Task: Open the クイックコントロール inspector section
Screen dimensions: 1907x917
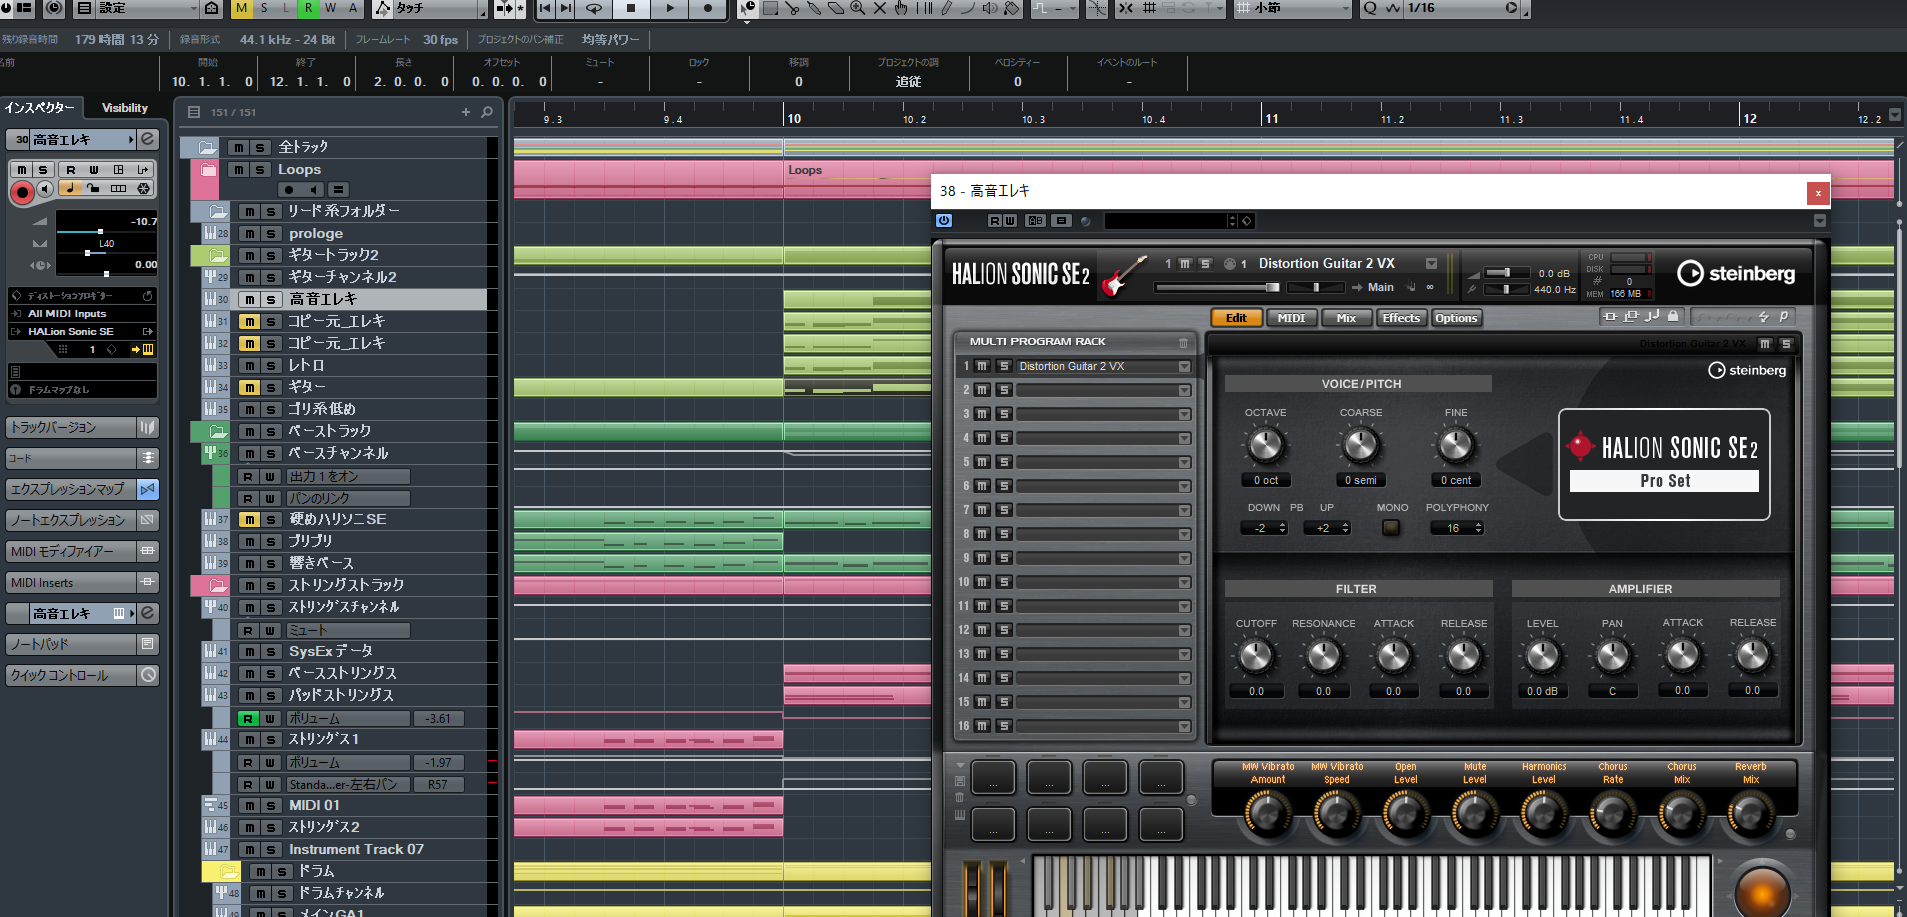Action: 70,675
